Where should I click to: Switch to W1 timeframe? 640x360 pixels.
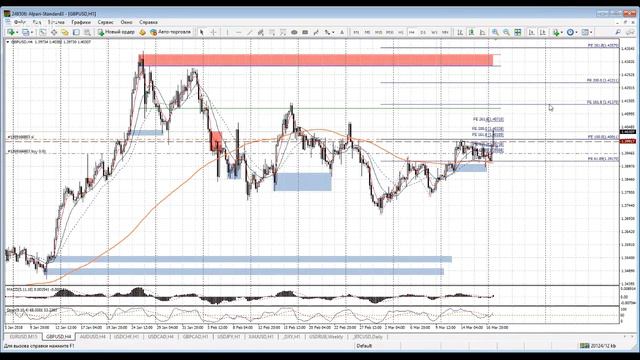[434, 32]
